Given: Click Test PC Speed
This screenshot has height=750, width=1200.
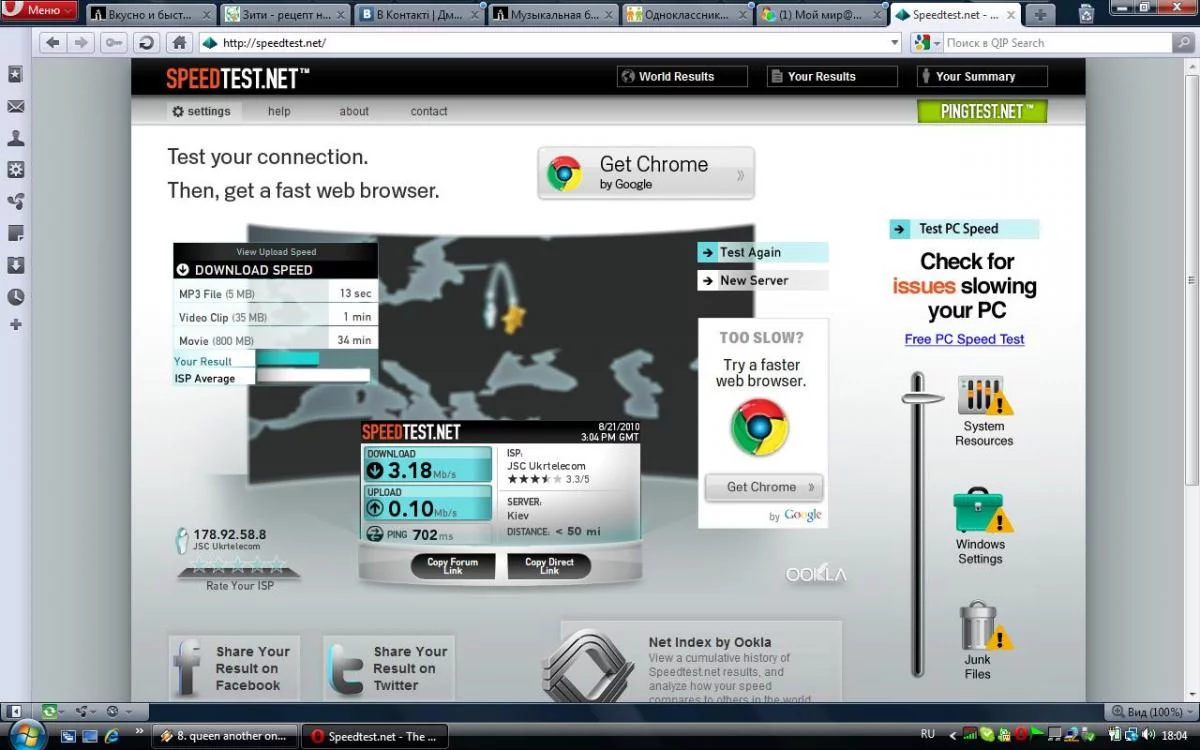Looking at the screenshot, I should pyautogui.click(x=964, y=229).
